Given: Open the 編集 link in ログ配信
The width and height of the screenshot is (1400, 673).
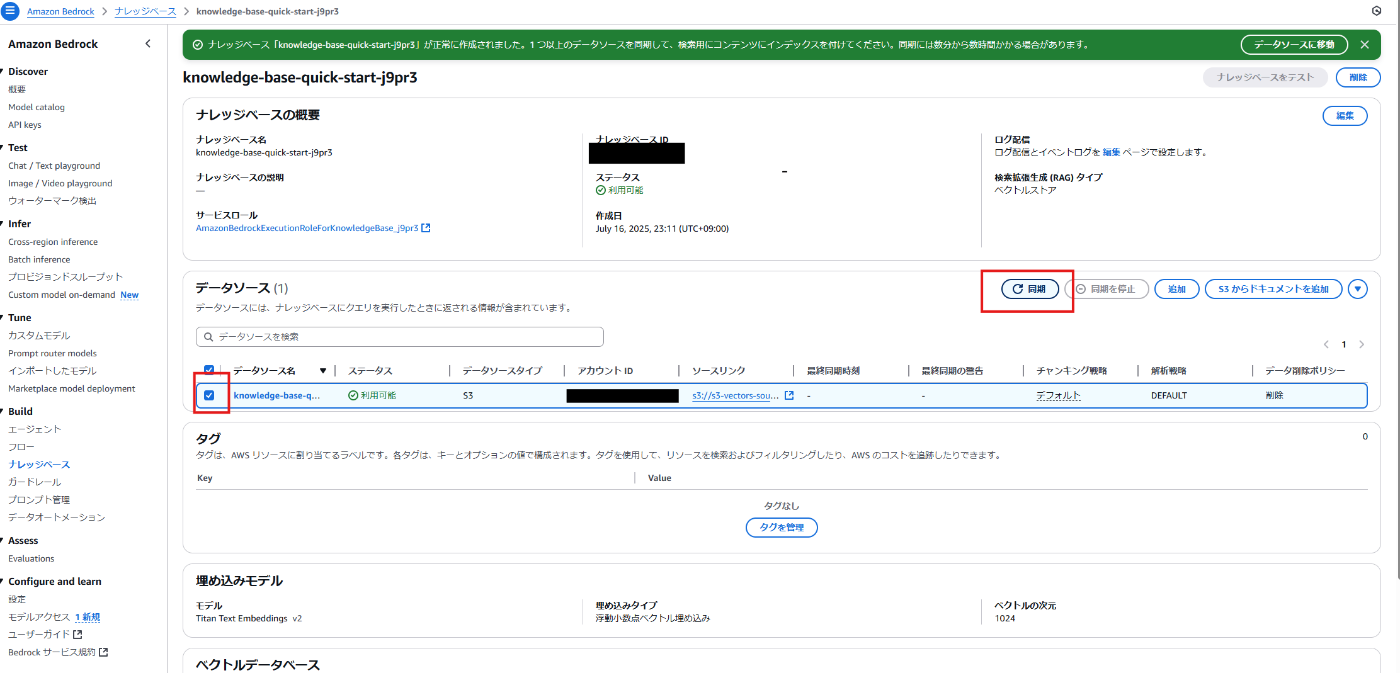Looking at the screenshot, I should (x=1111, y=153).
